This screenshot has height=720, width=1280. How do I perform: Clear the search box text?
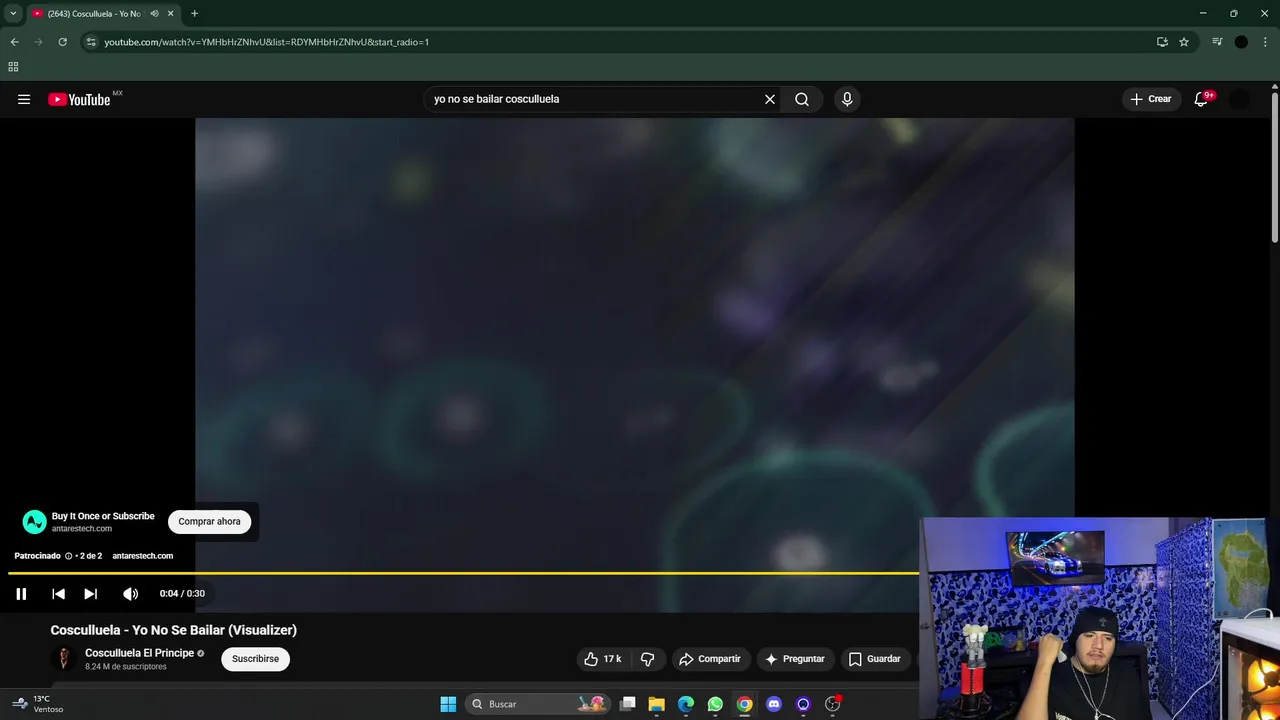[x=770, y=99]
